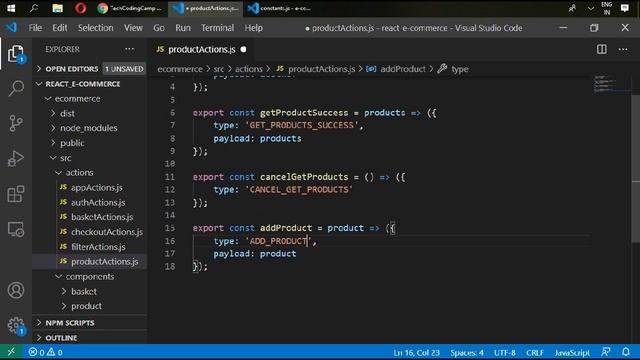Switch to constants.js VS Code taskbar window

tap(279, 8)
